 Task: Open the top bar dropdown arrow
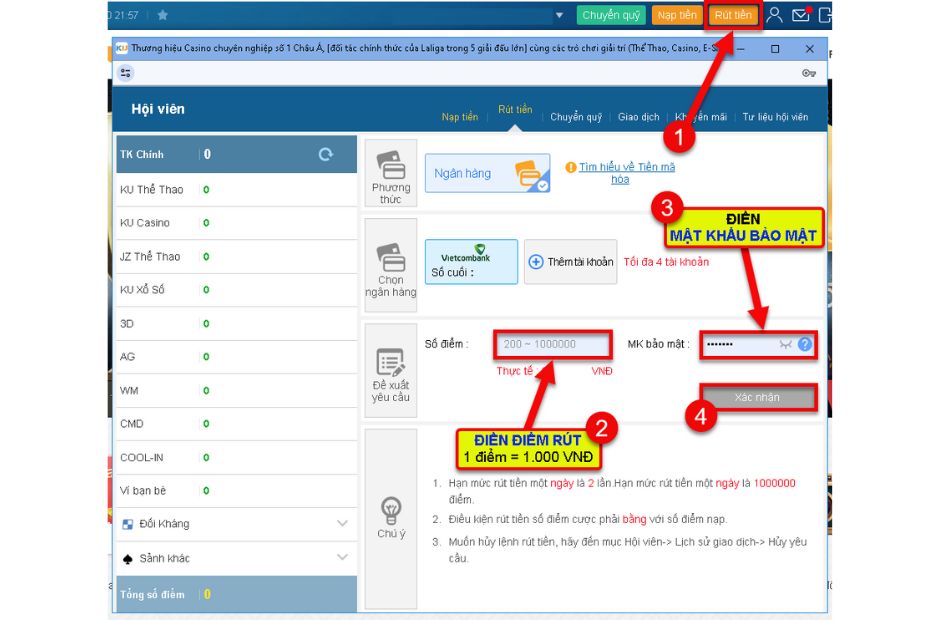[559, 15]
